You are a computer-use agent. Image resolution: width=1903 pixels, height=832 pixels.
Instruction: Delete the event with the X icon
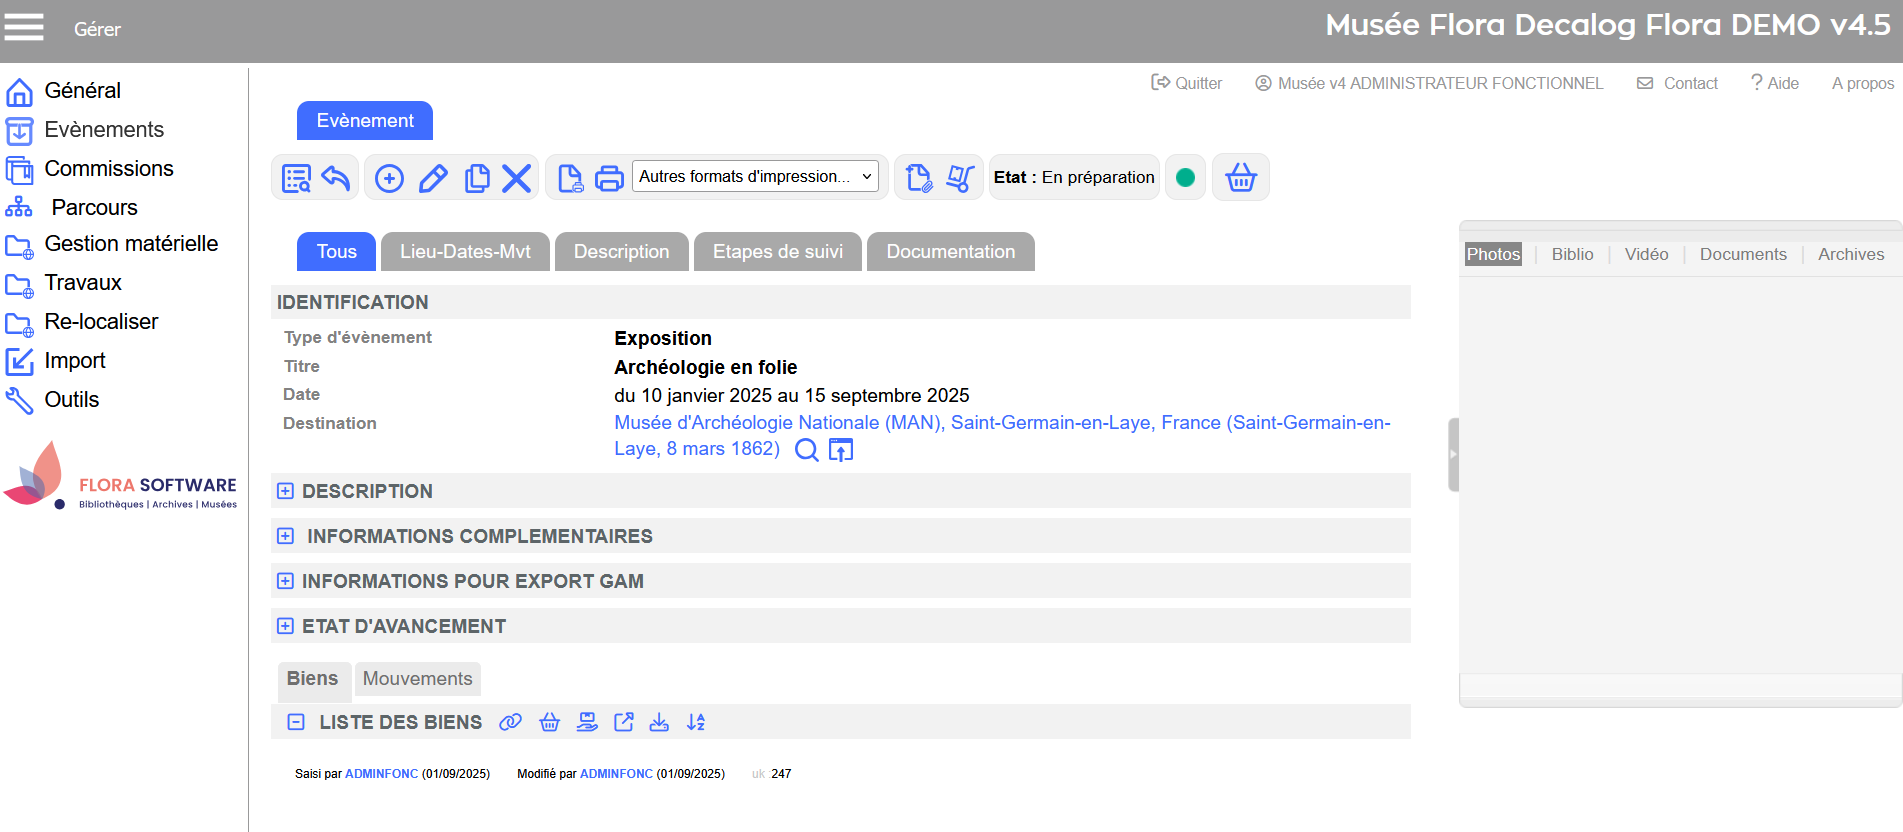point(516,178)
